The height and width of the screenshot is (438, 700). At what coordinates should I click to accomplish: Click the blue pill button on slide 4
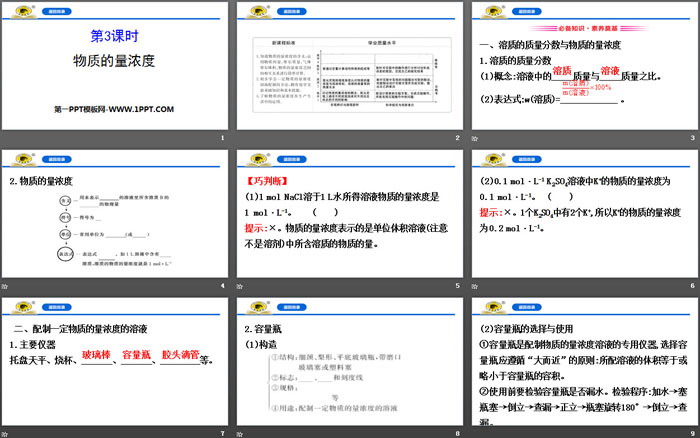tap(57, 159)
